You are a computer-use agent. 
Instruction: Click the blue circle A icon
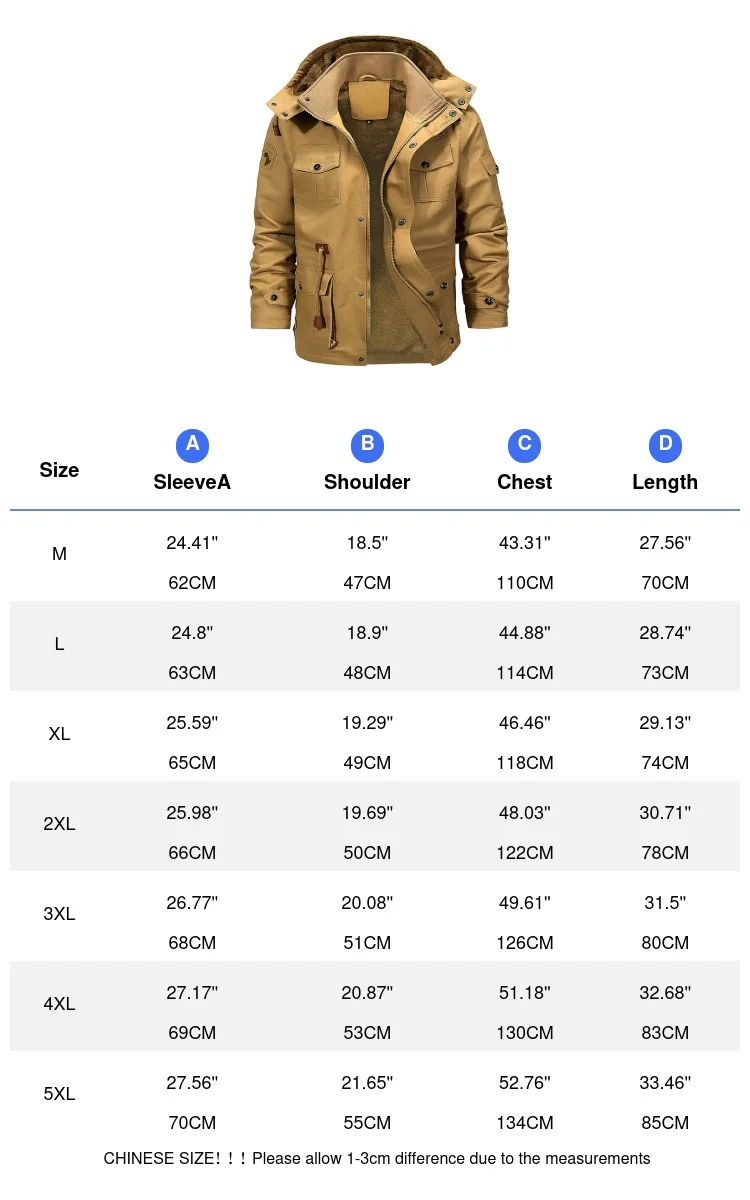tap(192, 445)
